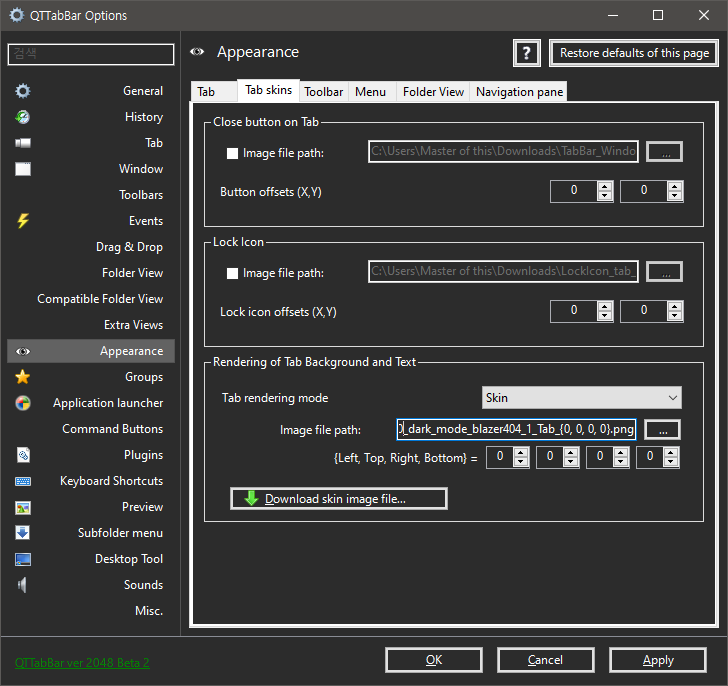Click the Preview picture icon
This screenshot has width=728, height=686.
click(23, 507)
